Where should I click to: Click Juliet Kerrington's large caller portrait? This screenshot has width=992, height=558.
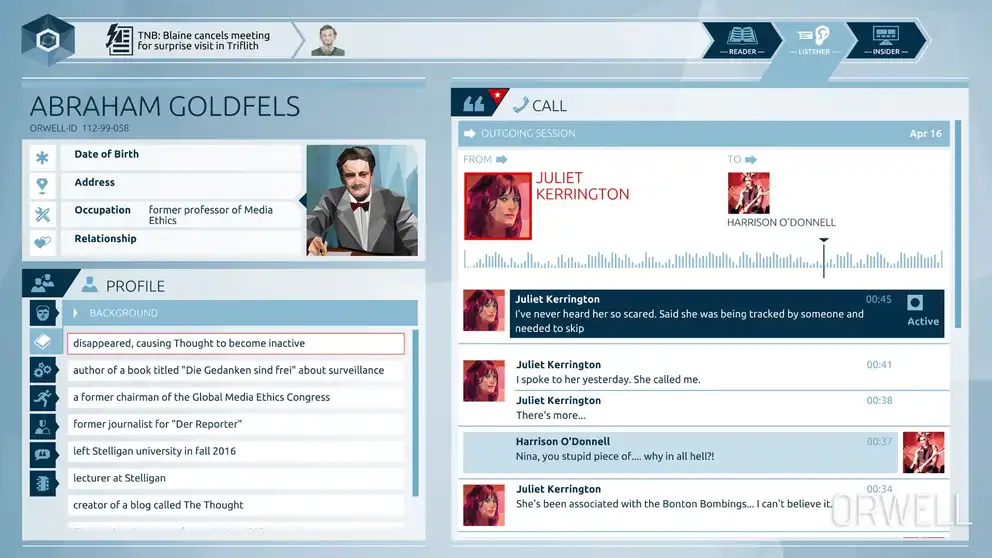pos(497,206)
